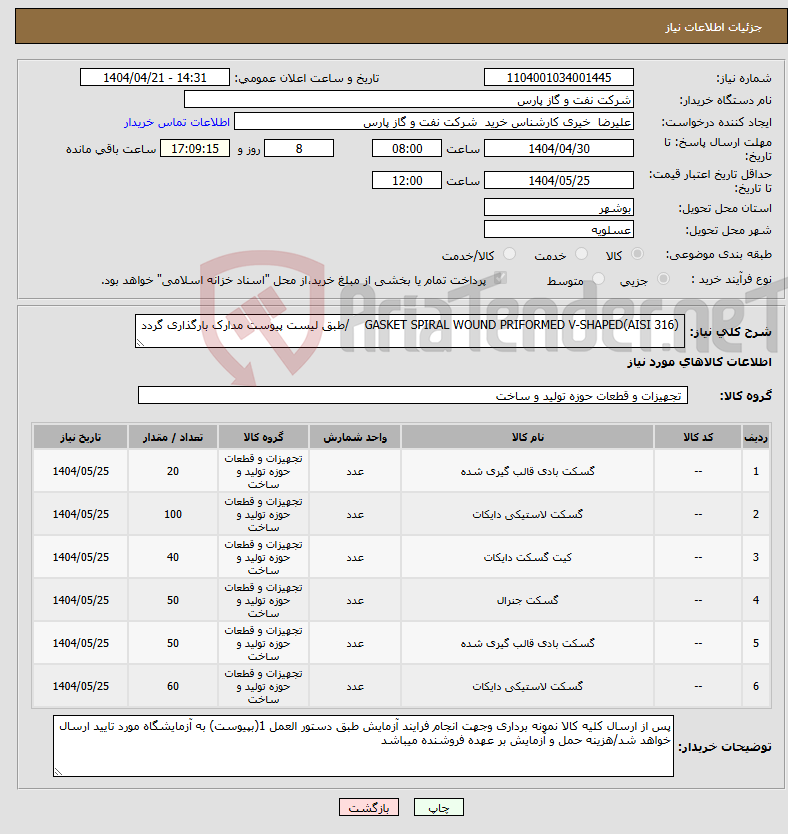Click the request creator name field
Screen dimensions: 788x834
click(434, 122)
